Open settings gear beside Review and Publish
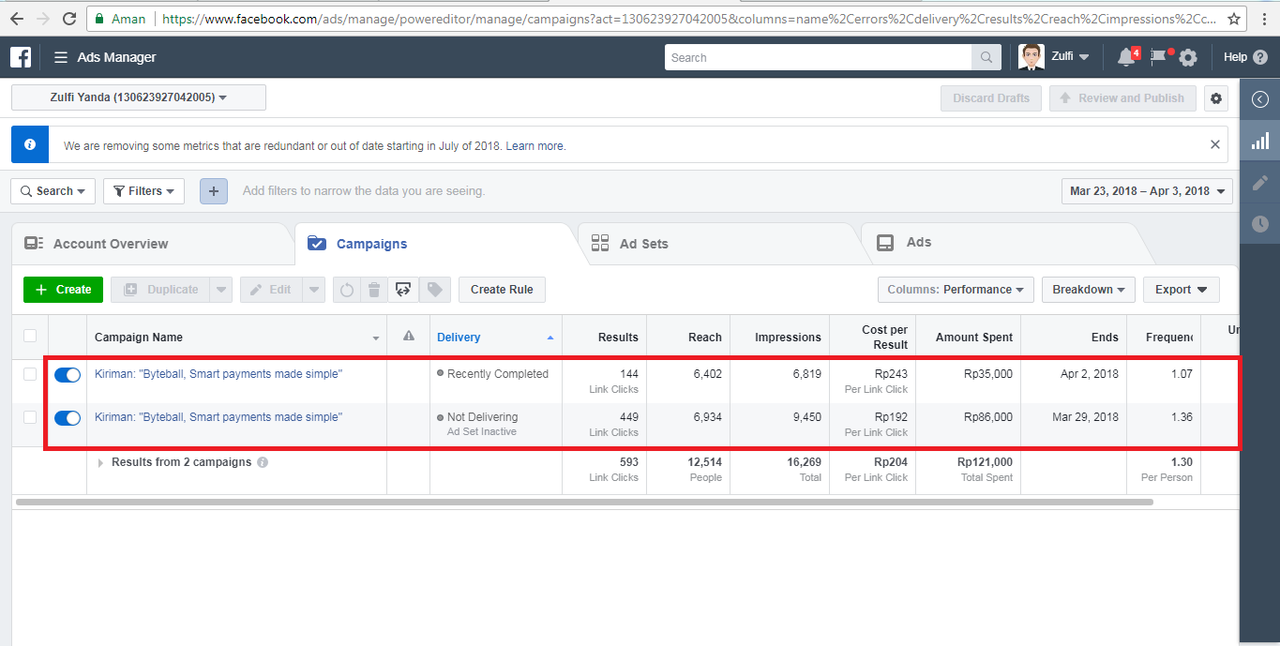Image resolution: width=1280 pixels, height=646 pixels. (x=1216, y=98)
